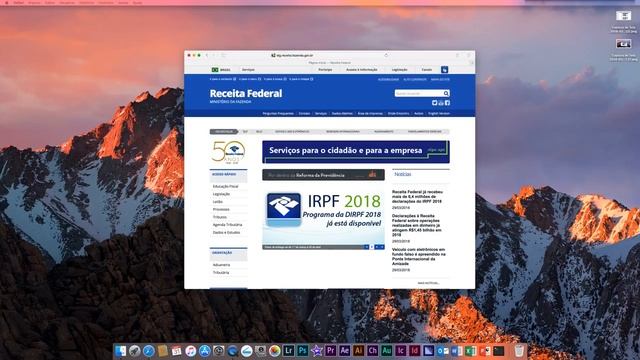The image size is (640, 360).
Task: Open Terminal from the Dock
Action: click(x=498, y=351)
